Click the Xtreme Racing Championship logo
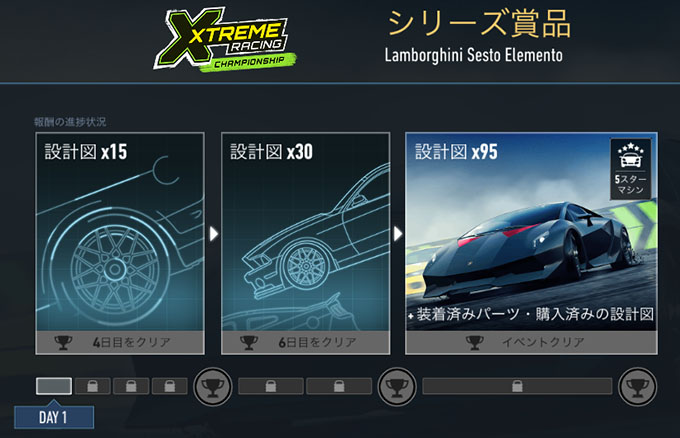This screenshot has height=438, width=680. [225, 39]
